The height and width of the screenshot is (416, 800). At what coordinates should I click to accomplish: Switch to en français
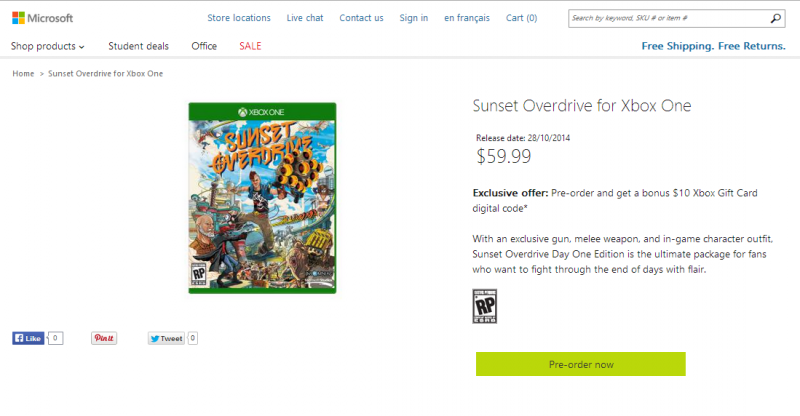pyautogui.click(x=467, y=18)
